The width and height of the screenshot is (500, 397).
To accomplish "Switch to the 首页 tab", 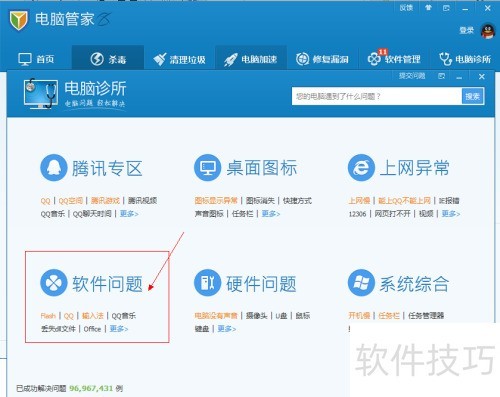I will (36, 59).
